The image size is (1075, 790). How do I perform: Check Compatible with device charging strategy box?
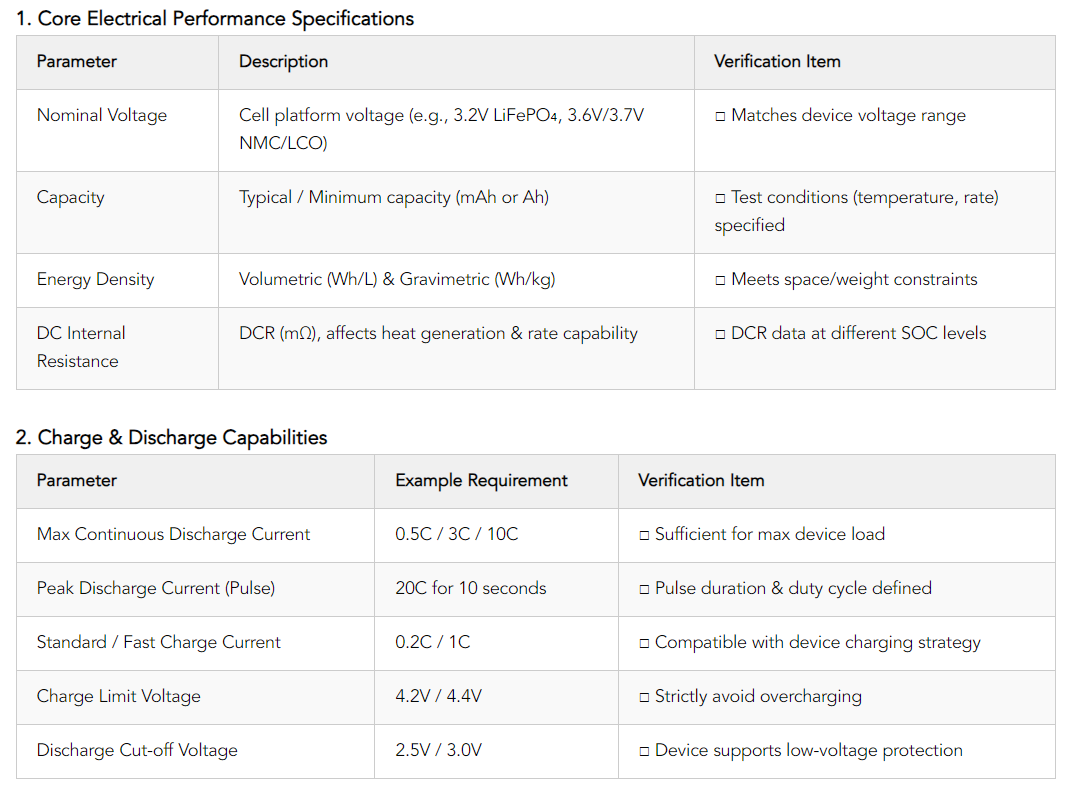pos(644,643)
